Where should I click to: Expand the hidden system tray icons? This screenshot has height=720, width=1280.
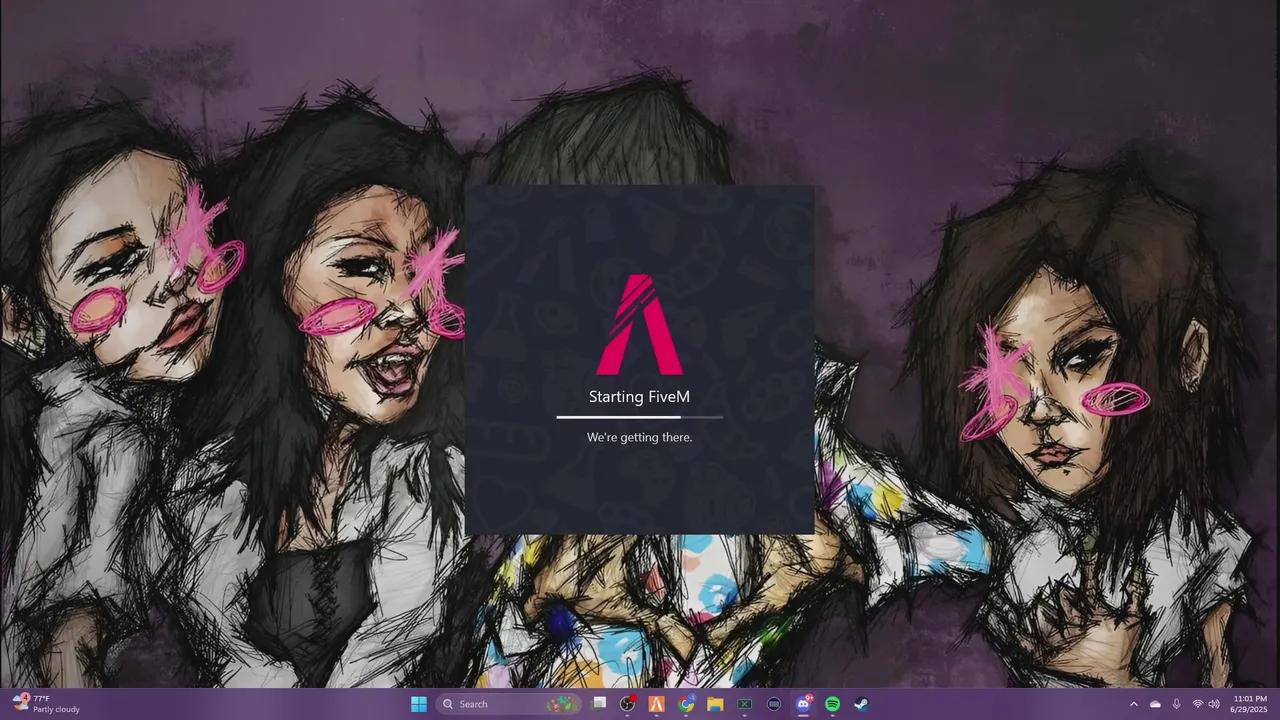(x=1133, y=704)
